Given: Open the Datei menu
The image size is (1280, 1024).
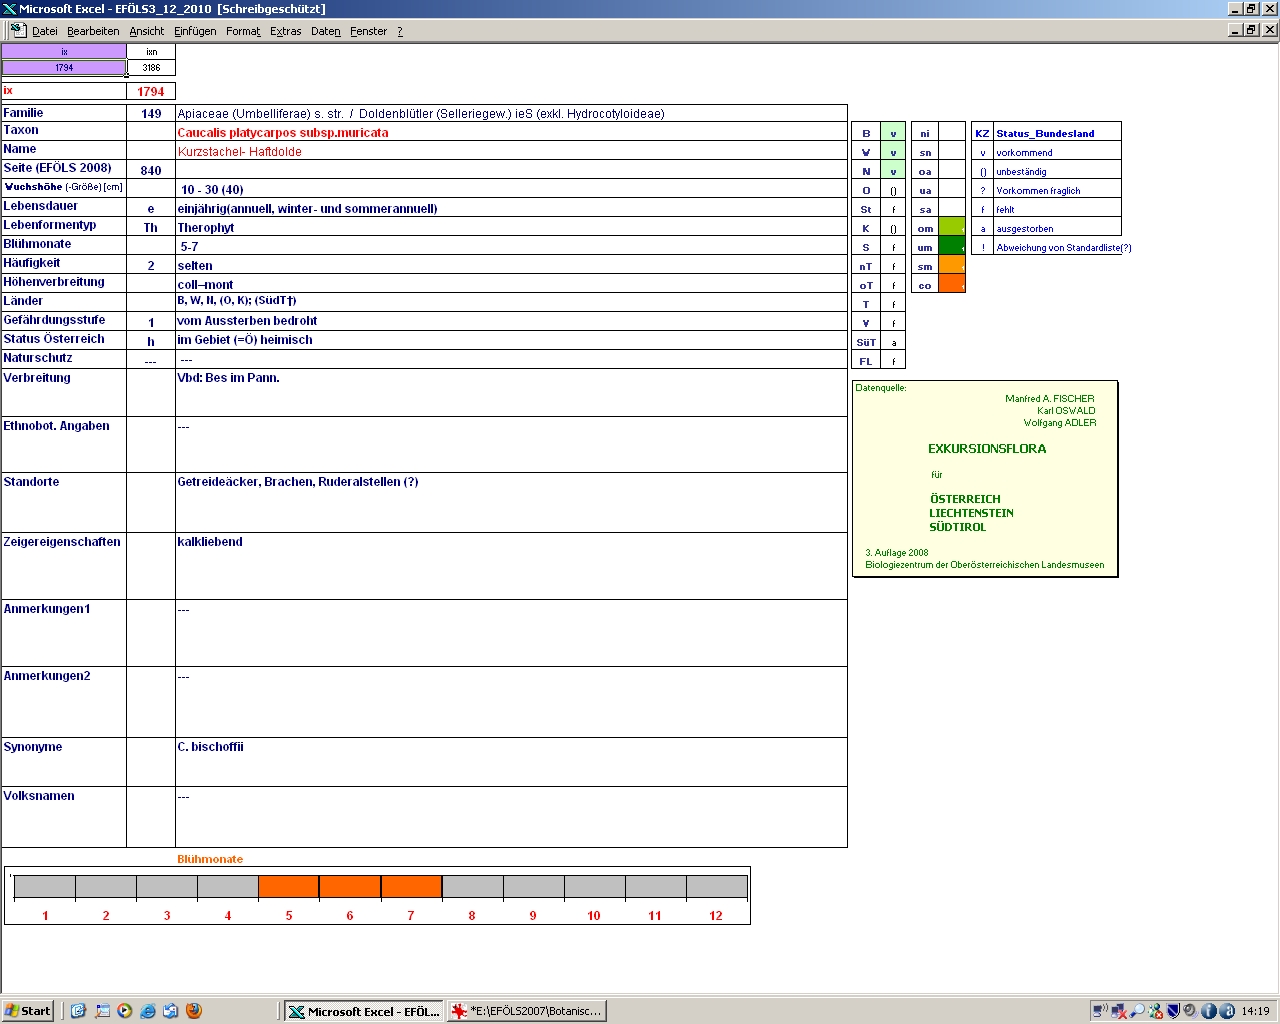Looking at the screenshot, I should coord(44,31).
